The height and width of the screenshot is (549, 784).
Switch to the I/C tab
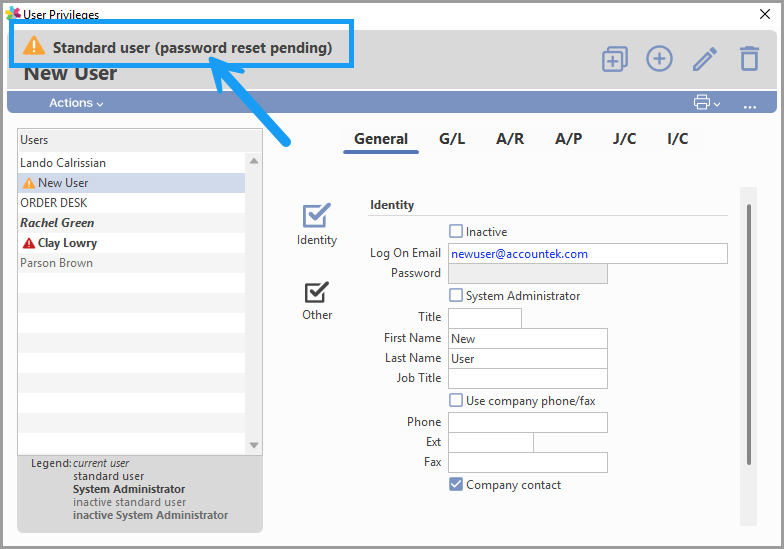678,139
